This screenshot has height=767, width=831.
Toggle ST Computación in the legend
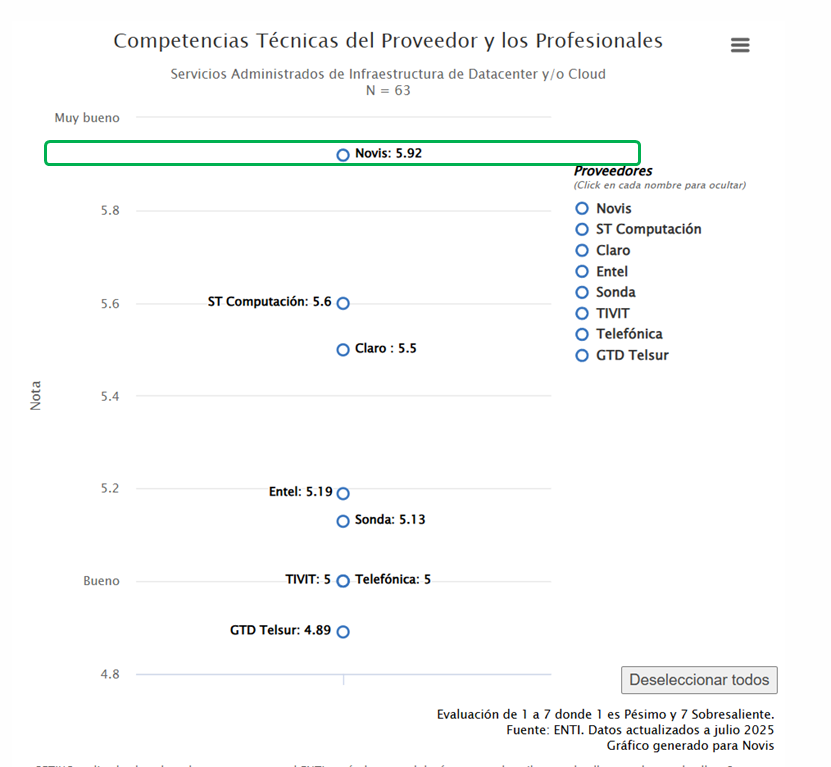click(x=648, y=229)
